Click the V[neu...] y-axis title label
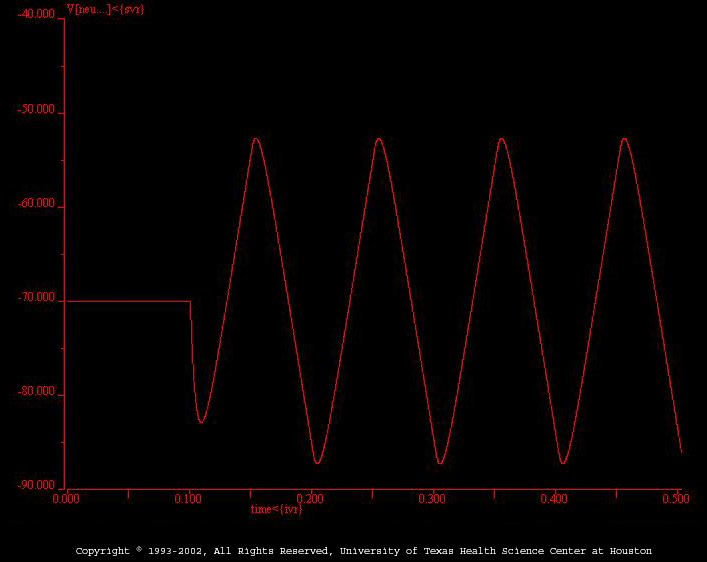The width and height of the screenshot is (707, 562). coord(104,9)
